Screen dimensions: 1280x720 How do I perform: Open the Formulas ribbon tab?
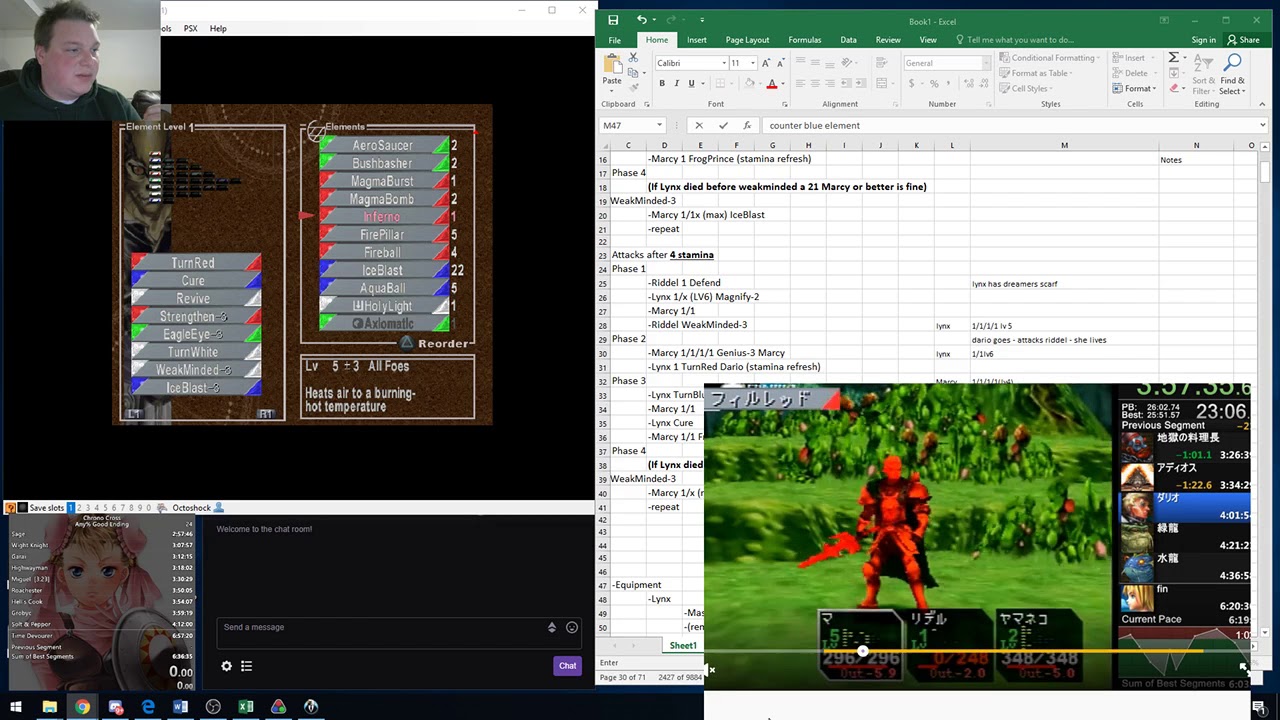pos(805,40)
